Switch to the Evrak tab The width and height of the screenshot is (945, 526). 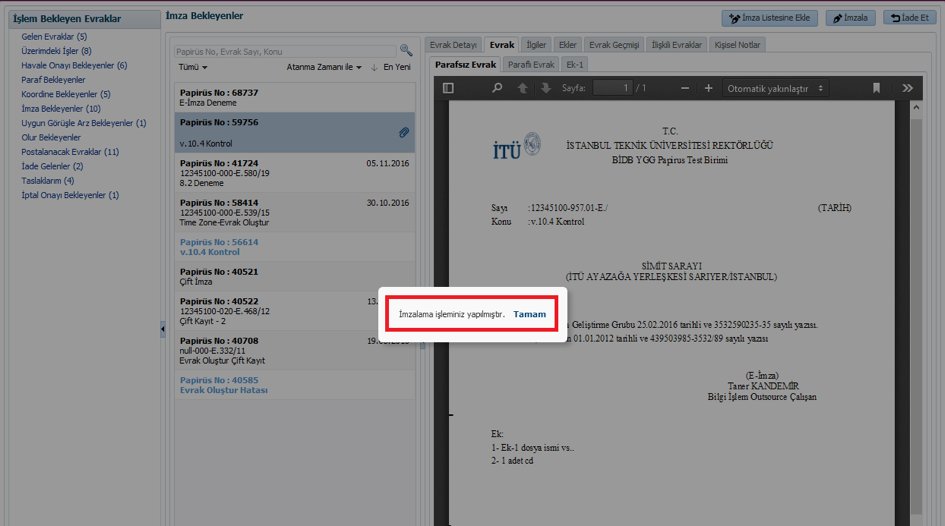point(501,45)
